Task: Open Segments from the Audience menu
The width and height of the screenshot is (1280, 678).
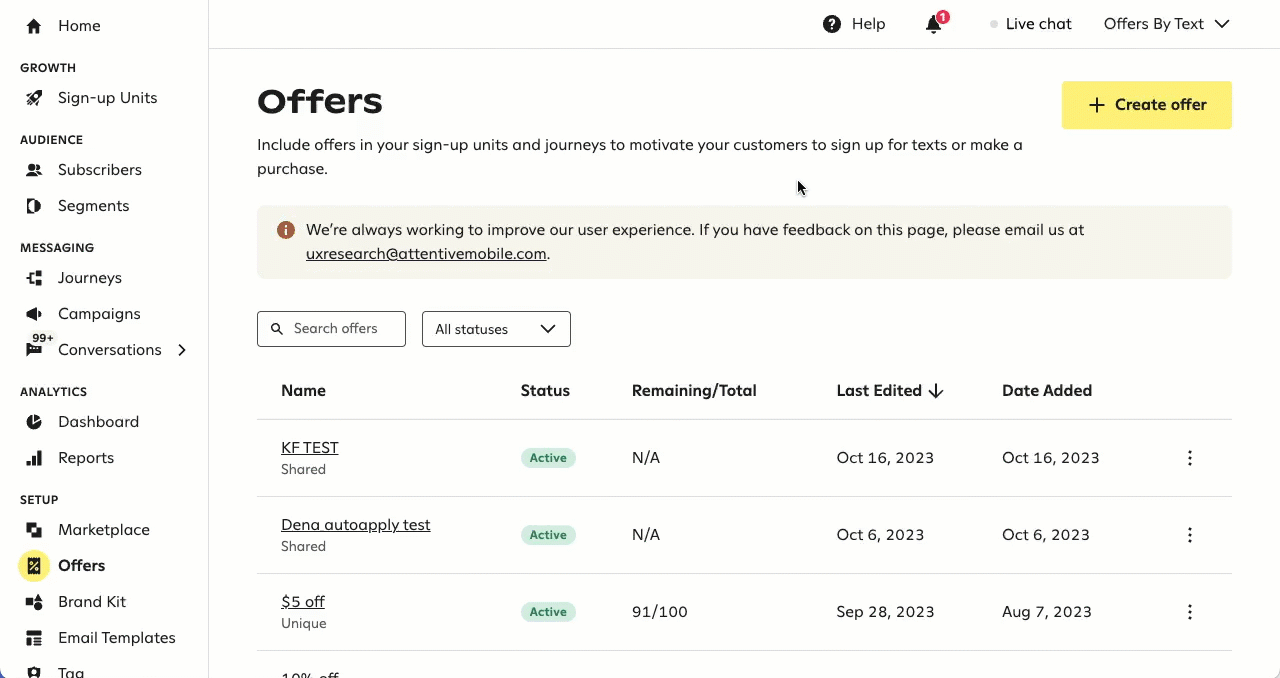Action: tap(94, 205)
